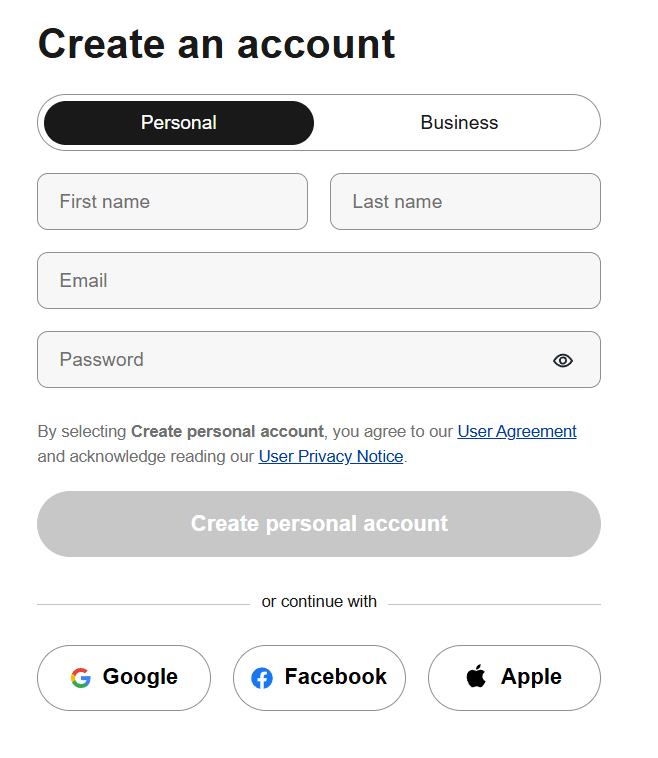Screen dimensions: 658x758
Task: Click the Facebook logo icon
Action: [x=262, y=678]
